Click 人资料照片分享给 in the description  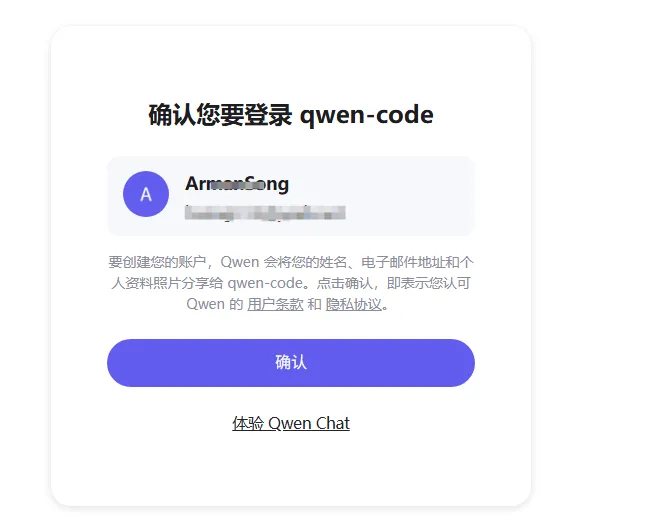(x=167, y=283)
